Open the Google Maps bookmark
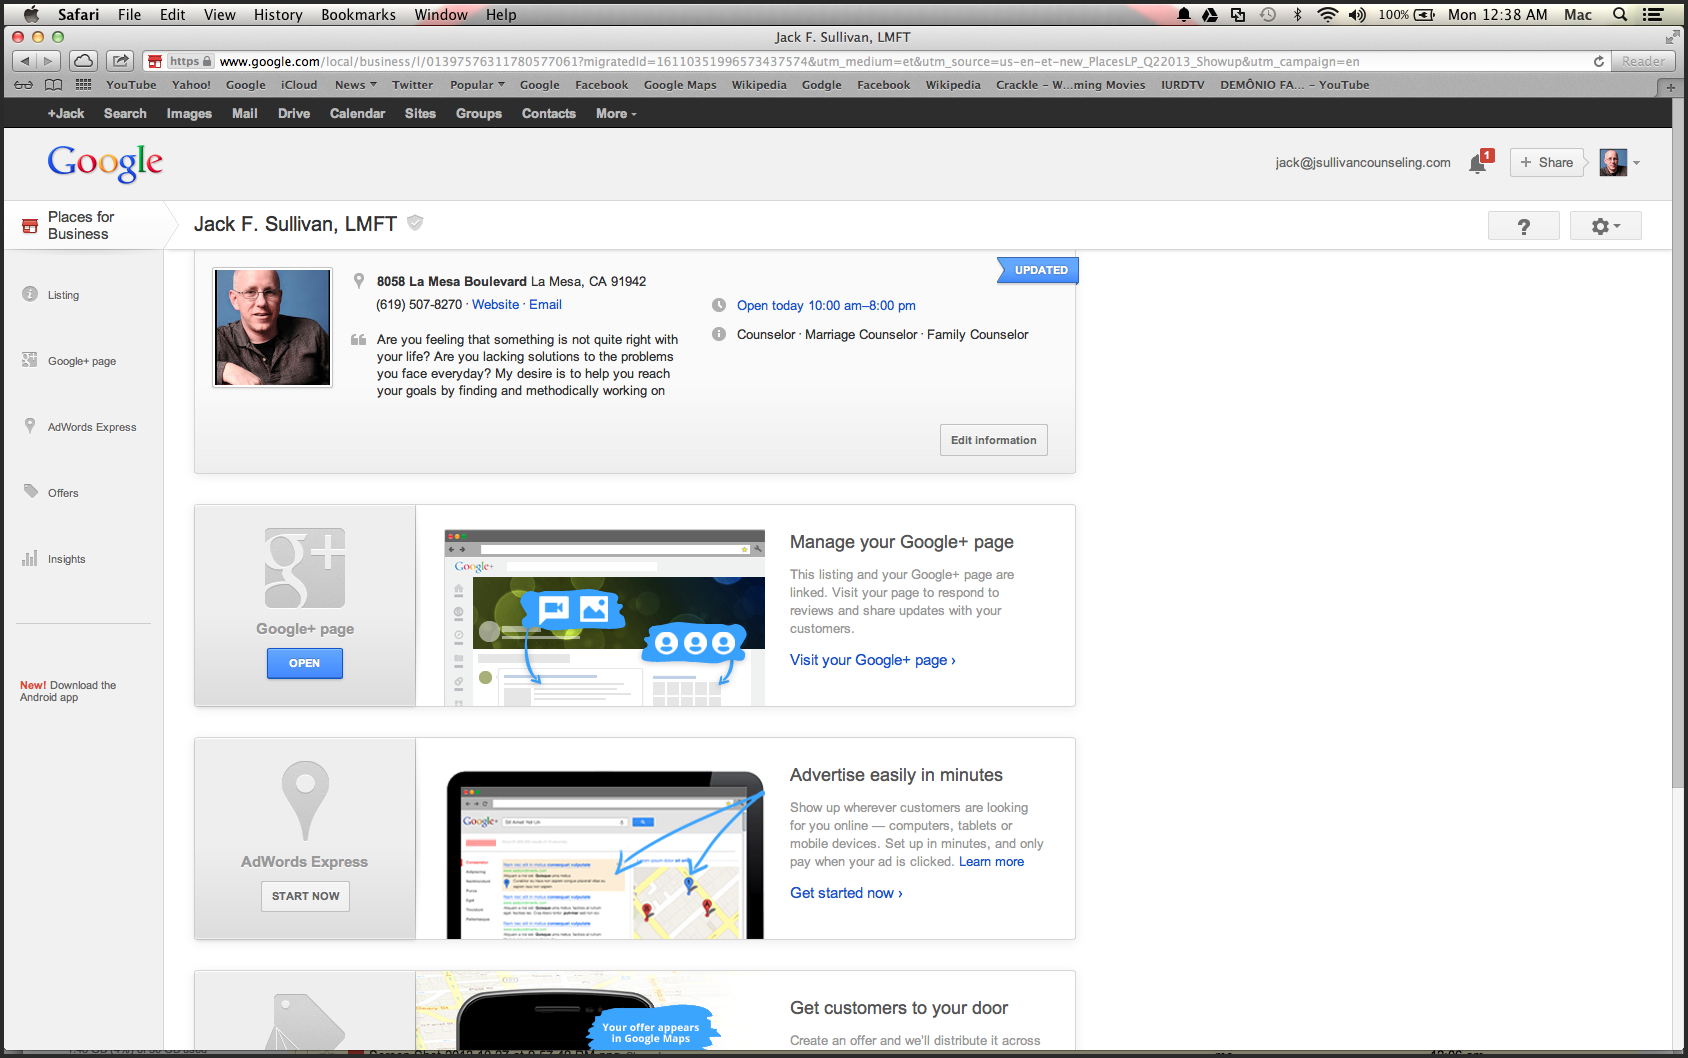The width and height of the screenshot is (1688, 1058). (x=680, y=85)
